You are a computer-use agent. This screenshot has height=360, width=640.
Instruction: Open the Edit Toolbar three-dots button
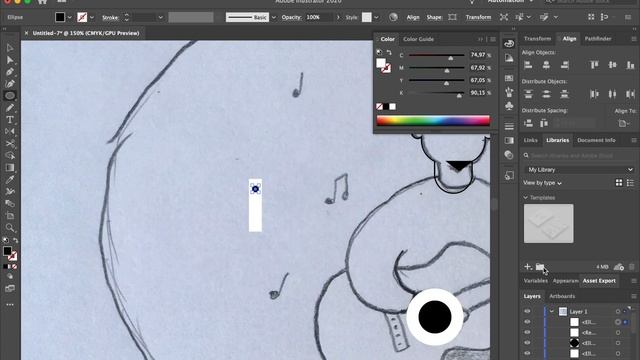click(x=10, y=304)
